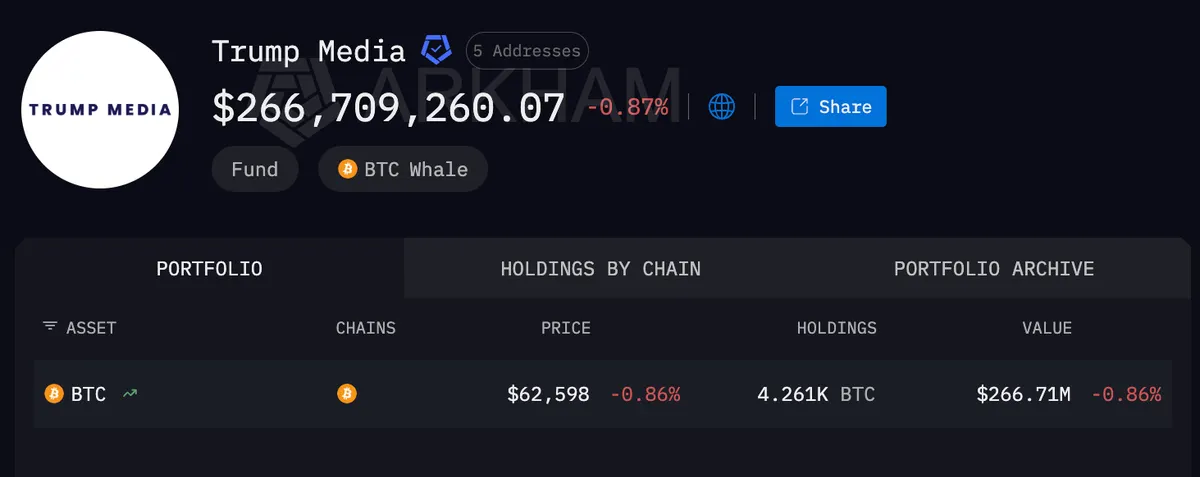Click the sort filter icon beside ASSET
Image resolution: width=1200 pixels, height=477 pixels.
point(50,327)
